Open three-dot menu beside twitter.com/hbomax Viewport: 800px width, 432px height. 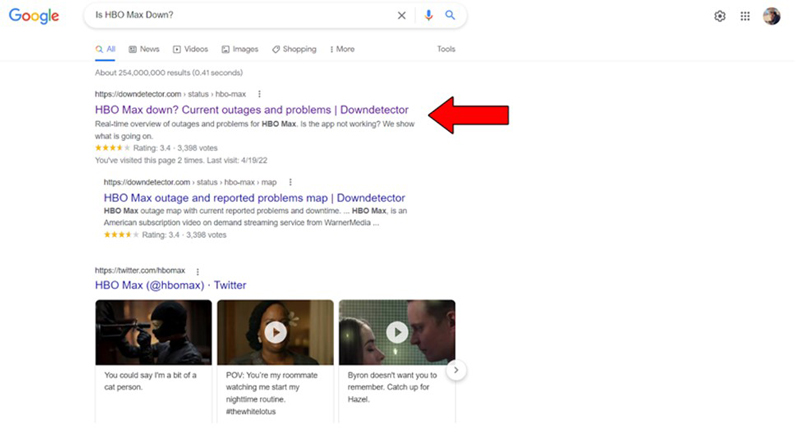(197, 272)
